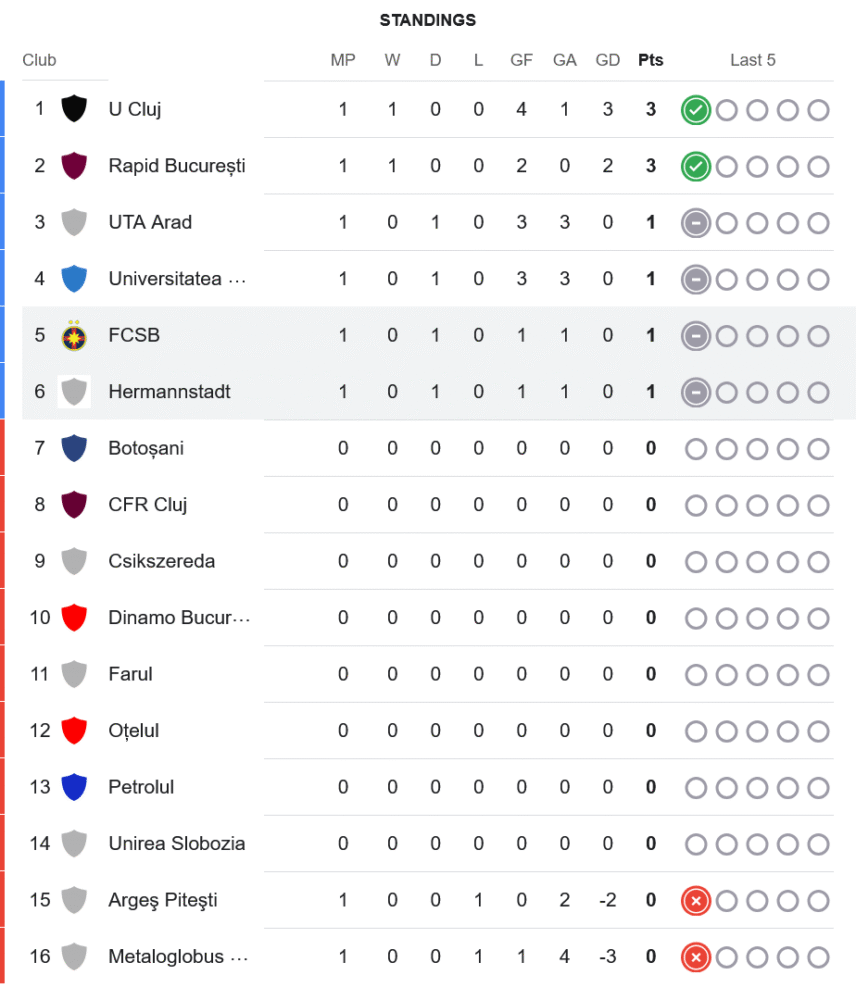Click the Petrolul blue shield icon
This screenshot has height=1000, width=856.
74,787
